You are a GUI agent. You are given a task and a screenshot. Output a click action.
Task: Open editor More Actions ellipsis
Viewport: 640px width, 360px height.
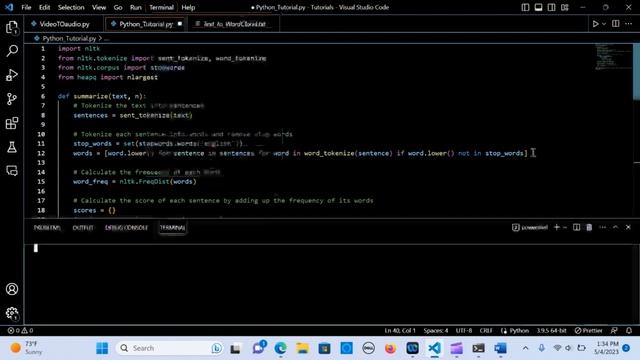point(629,24)
